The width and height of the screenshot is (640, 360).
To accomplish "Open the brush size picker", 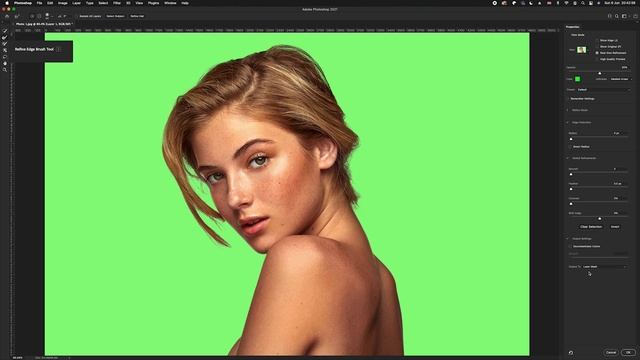I will pos(48,16).
